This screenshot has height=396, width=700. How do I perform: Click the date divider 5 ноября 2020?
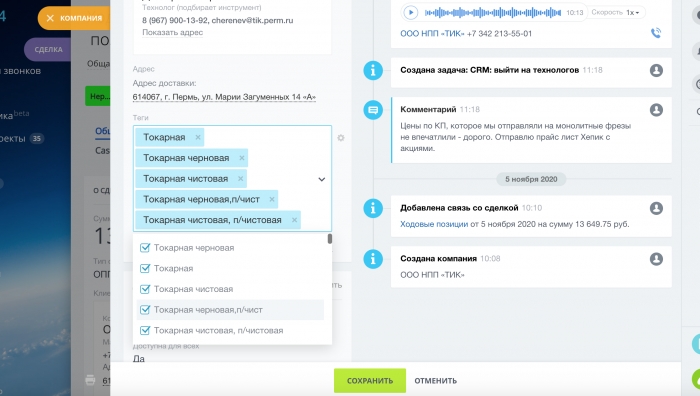pos(531,179)
